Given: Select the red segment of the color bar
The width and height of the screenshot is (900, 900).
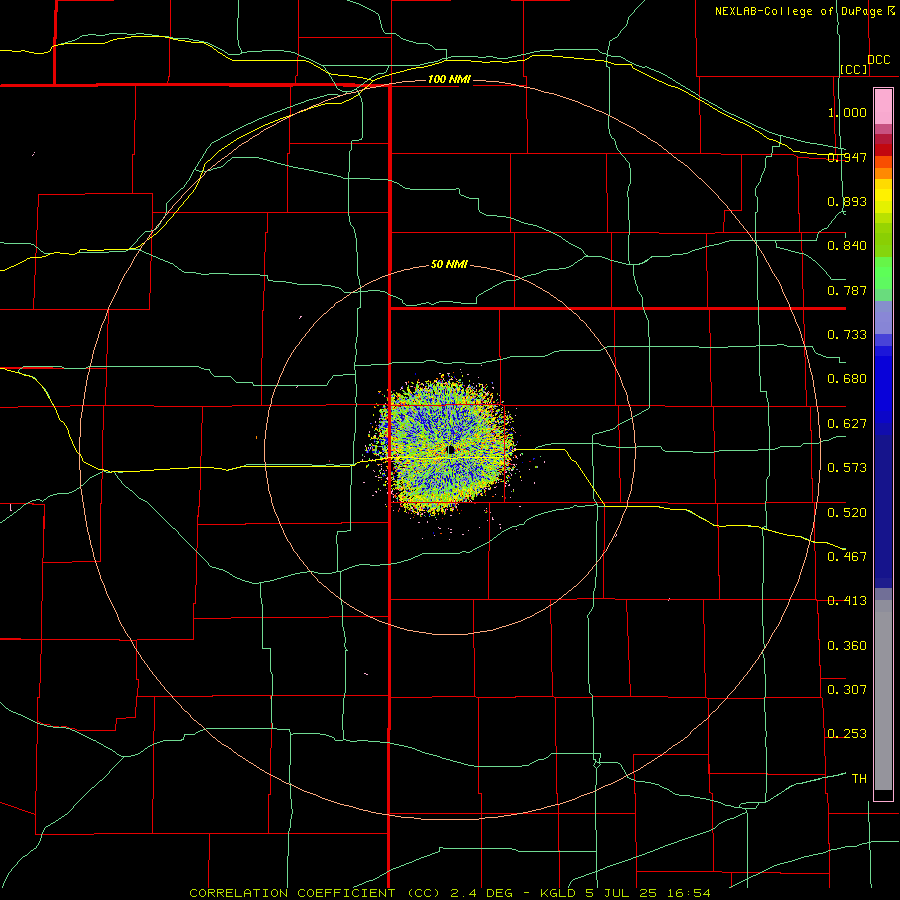Looking at the screenshot, I should point(883,149).
